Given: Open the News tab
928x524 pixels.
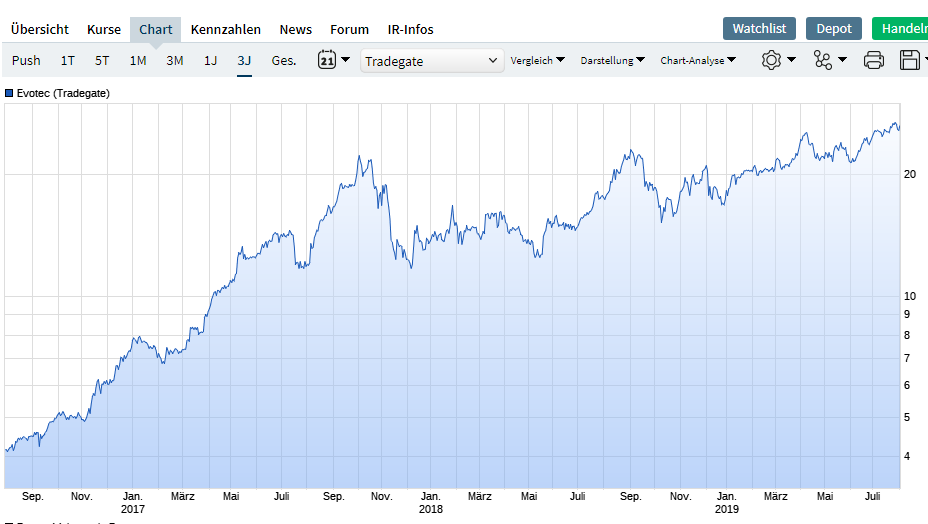Looking at the screenshot, I should tap(295, 30).
